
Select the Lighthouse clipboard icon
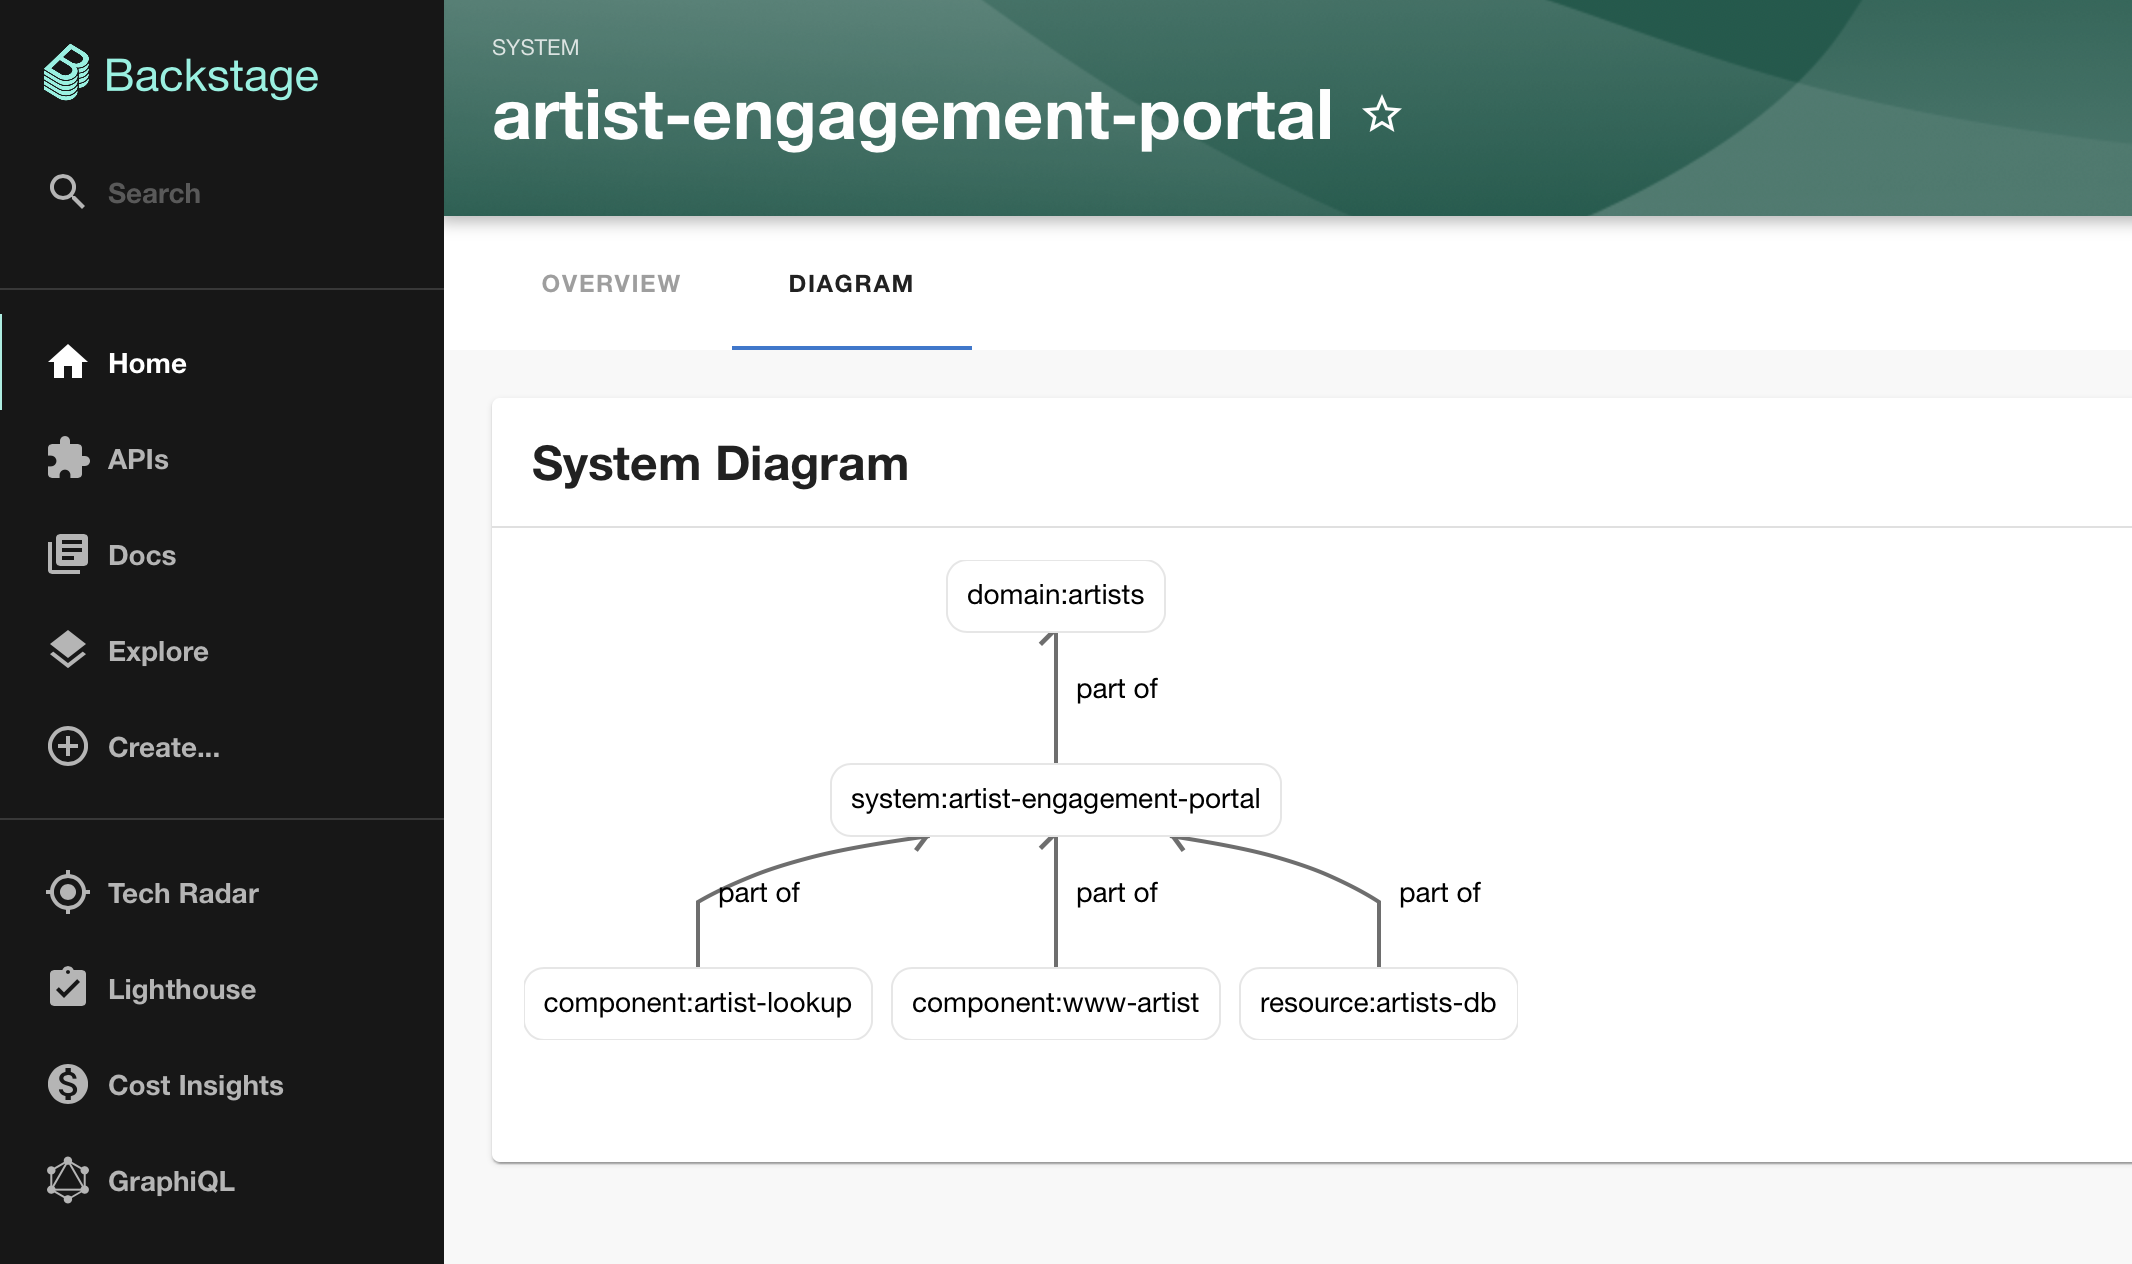point(67,989)
